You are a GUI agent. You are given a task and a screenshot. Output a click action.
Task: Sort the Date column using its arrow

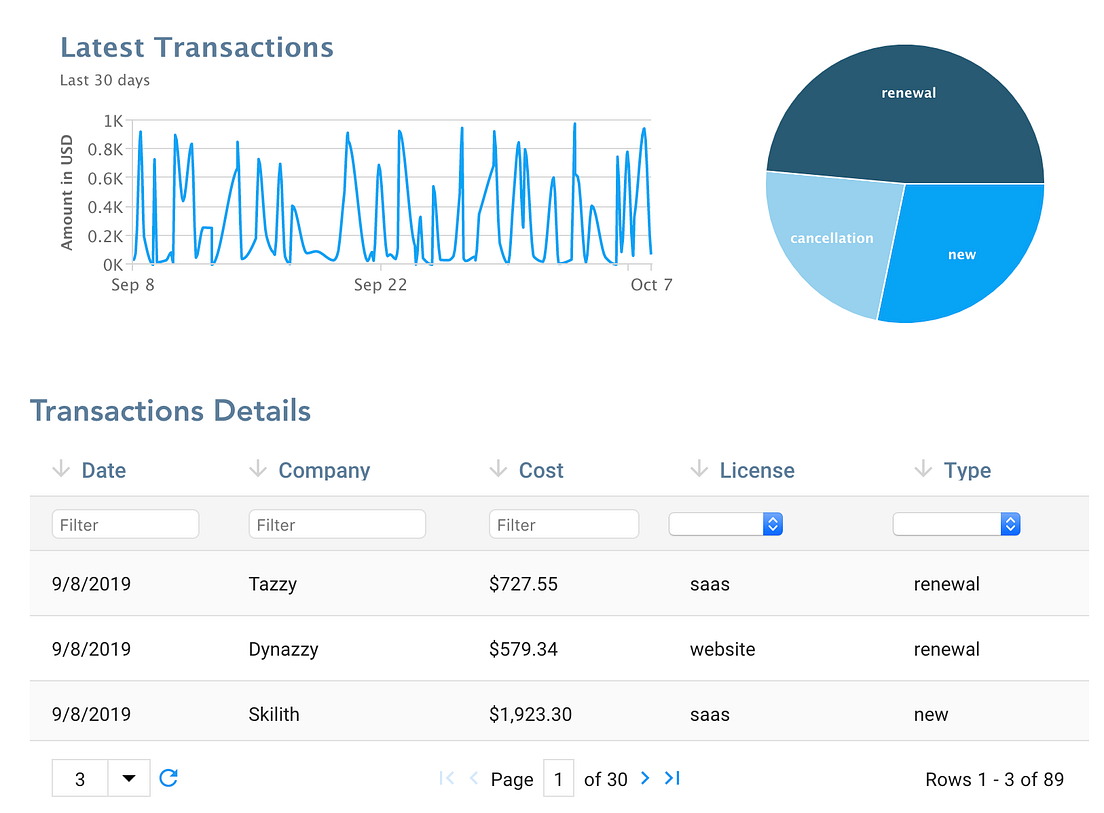60,470
